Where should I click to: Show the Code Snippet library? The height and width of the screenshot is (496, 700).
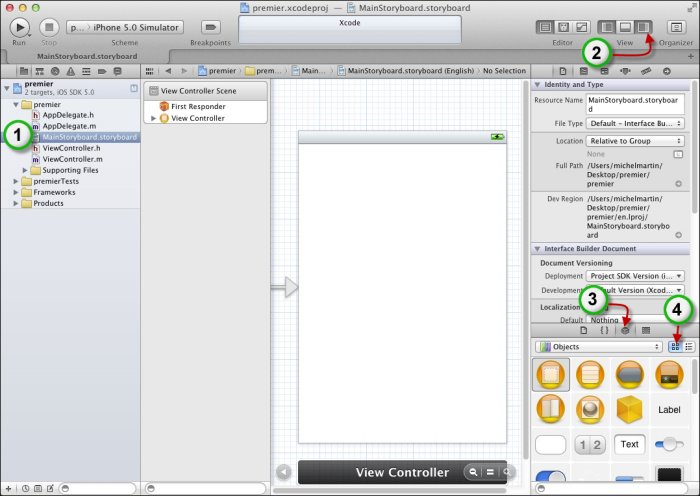(x=604, y=329)
